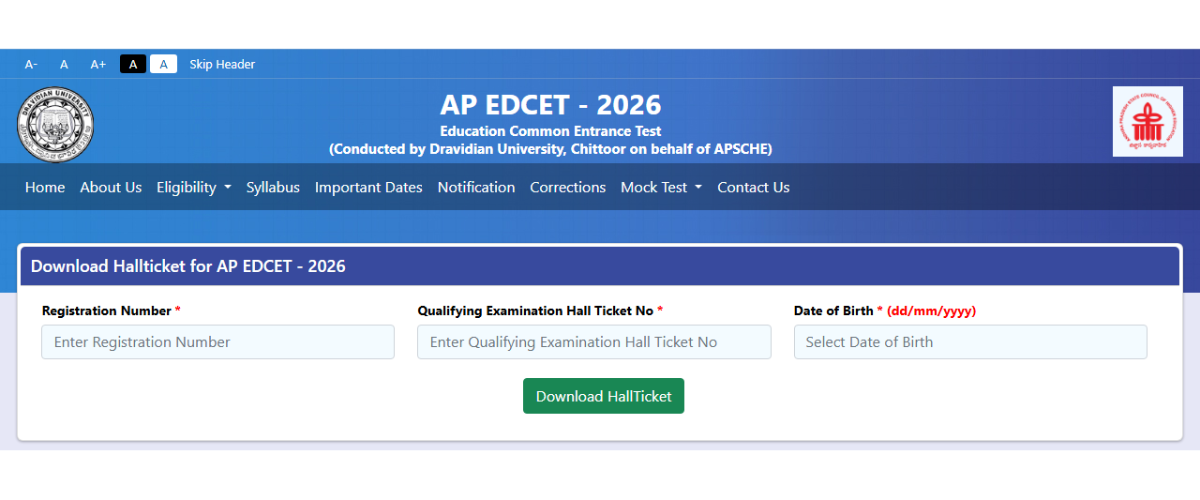The width and height of the screenshot is (1200, 500).
Task: Decrease font size with A- button
Action: (31, 64)
